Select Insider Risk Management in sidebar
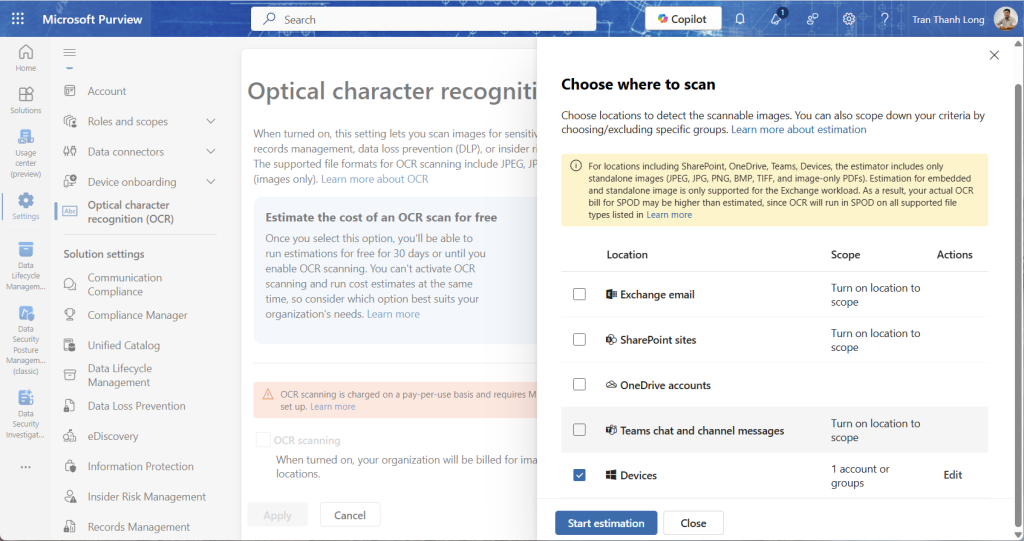The height and width of the screenshot is (541, 1024). tap(146, 497)
